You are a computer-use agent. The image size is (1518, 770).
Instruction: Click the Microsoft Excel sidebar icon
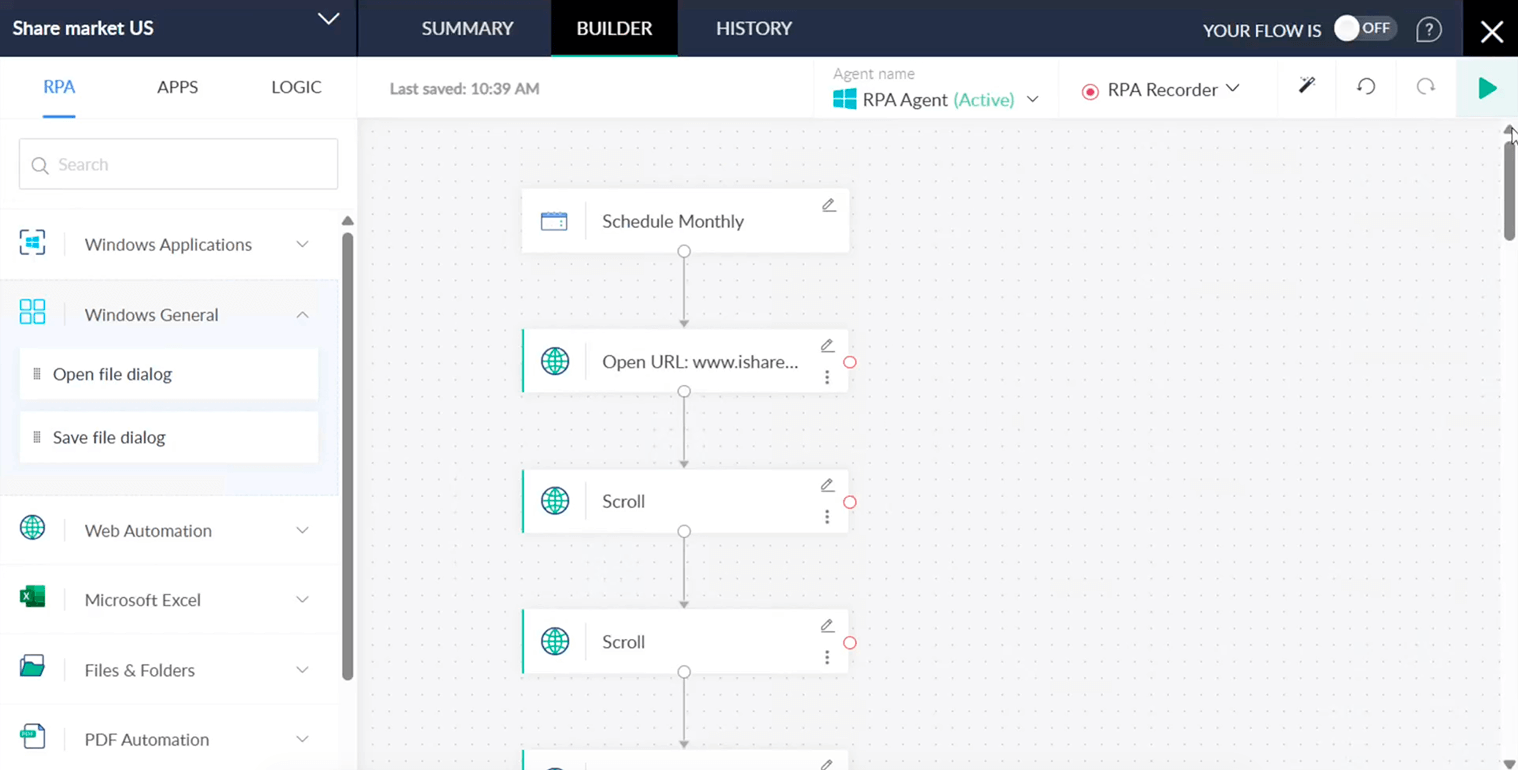(x=32, y=600)
